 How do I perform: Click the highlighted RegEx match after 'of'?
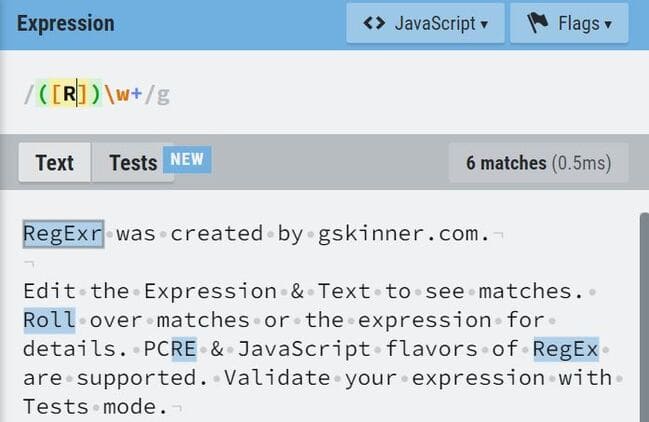565,349
